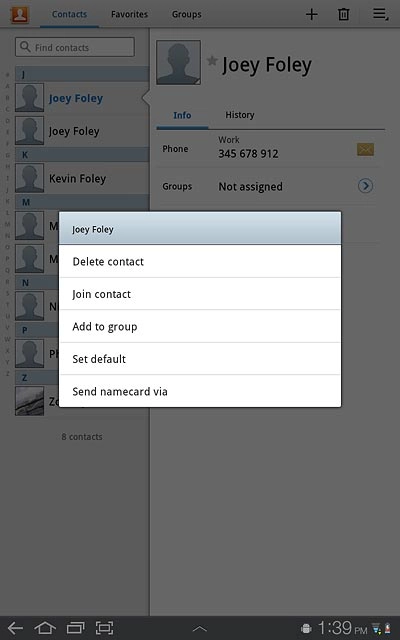Viewport: 400px width, 640px height.
Task: Click the Find contacts search field
Action: point(75,47)
